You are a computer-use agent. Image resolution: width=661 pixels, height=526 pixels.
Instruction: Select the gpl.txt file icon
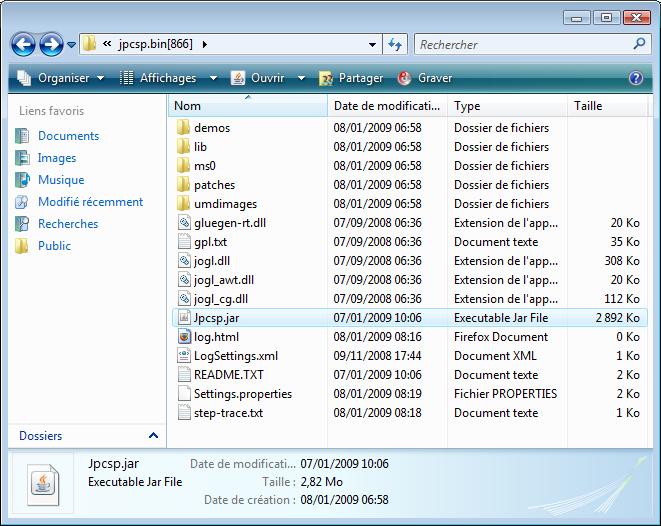pyautogui.click(x=184, y=242)
